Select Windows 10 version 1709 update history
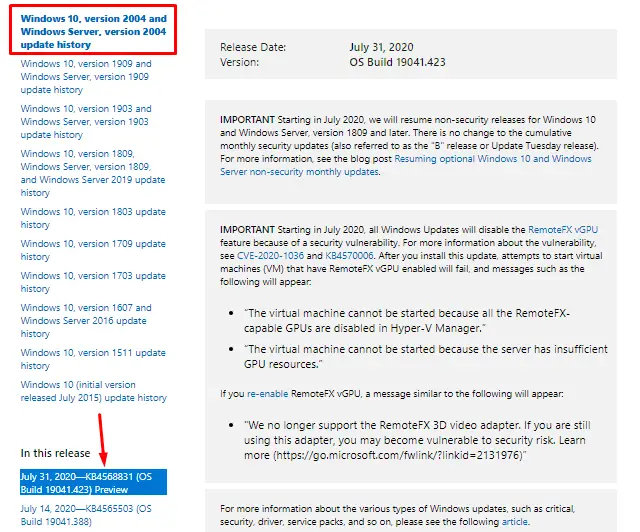Viewport: 640px width, 532px height. click(x=93, y=250)
